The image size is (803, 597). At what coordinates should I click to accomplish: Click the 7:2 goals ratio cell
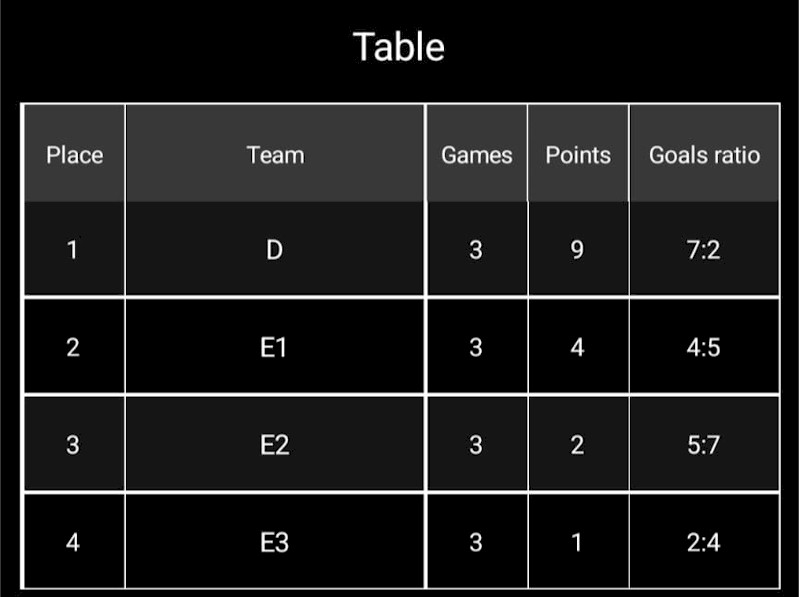704,250
